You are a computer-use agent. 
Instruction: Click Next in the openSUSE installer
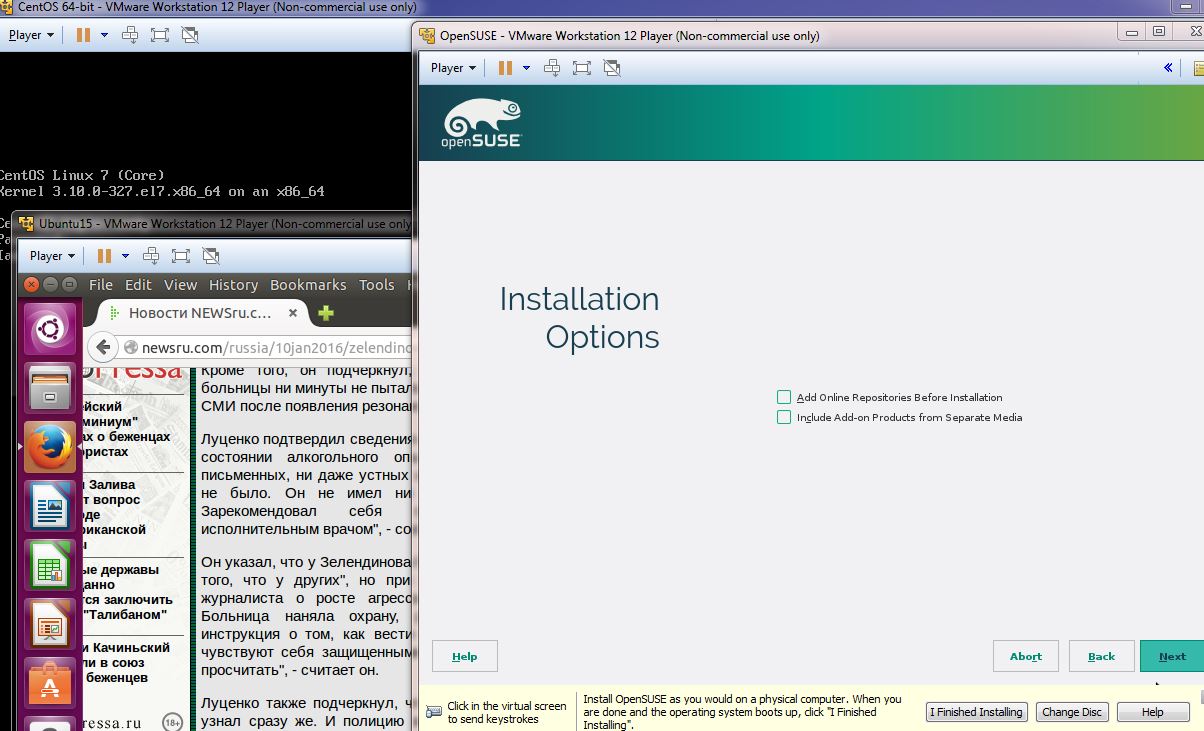tap(1171, 656)
